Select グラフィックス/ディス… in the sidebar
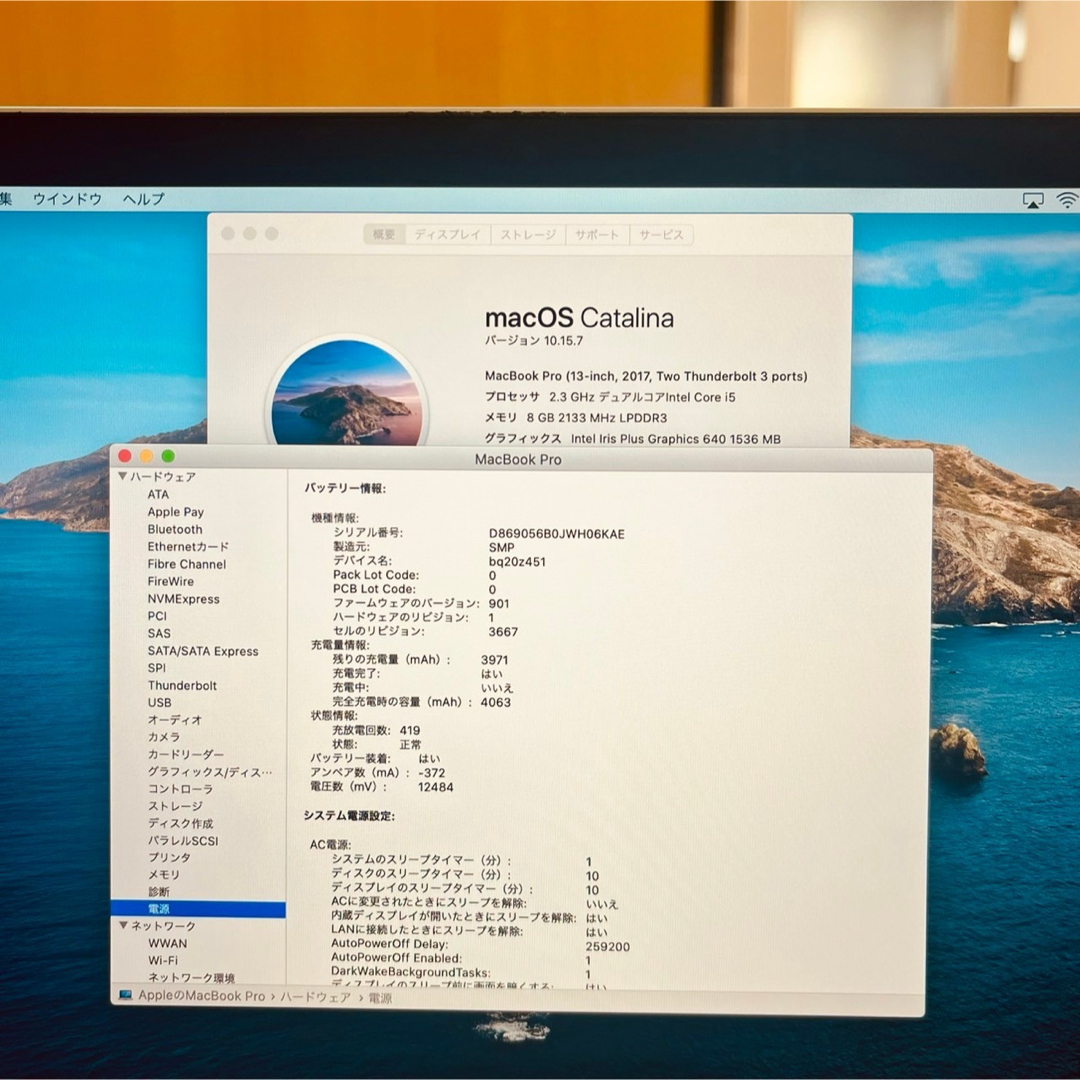1080x1080 pixels. click(210, 772)
